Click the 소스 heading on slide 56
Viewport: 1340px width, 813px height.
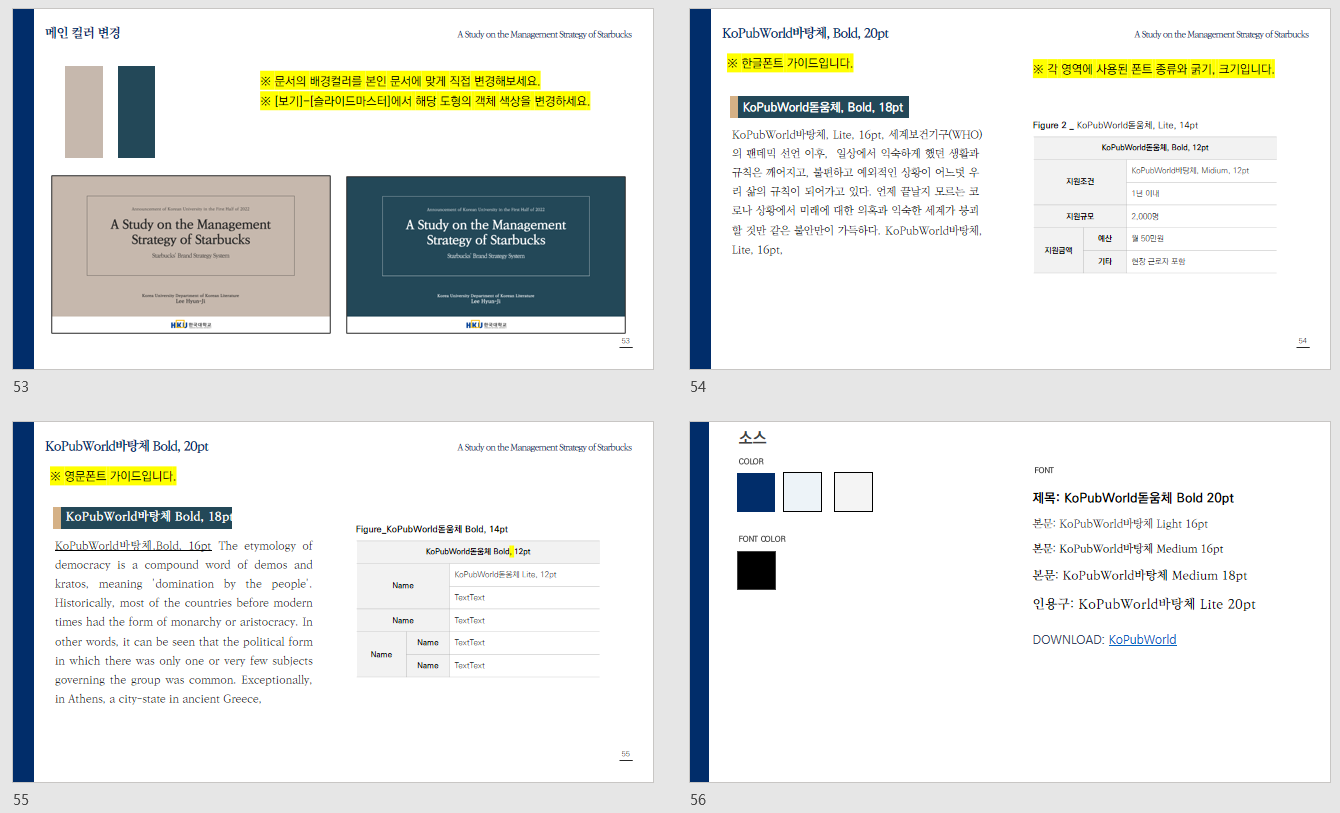pyautogui.click(x=753, y=438)
